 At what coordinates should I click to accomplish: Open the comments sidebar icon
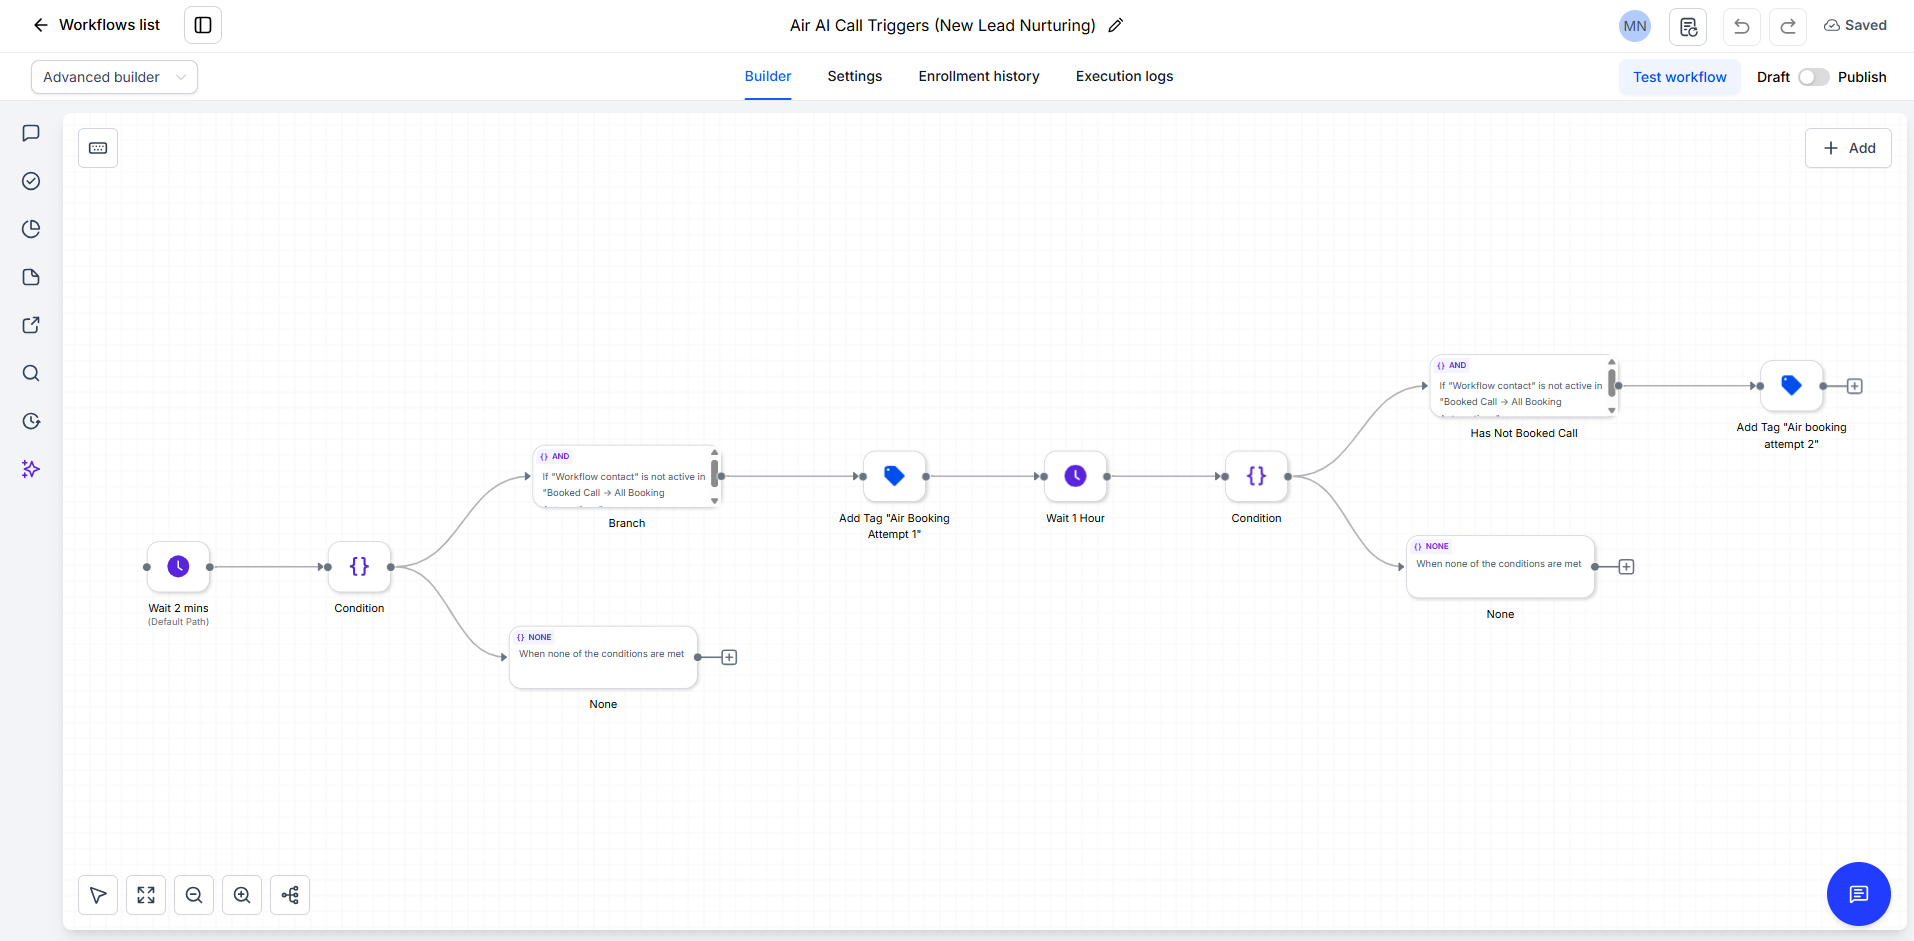coord(31,133)
